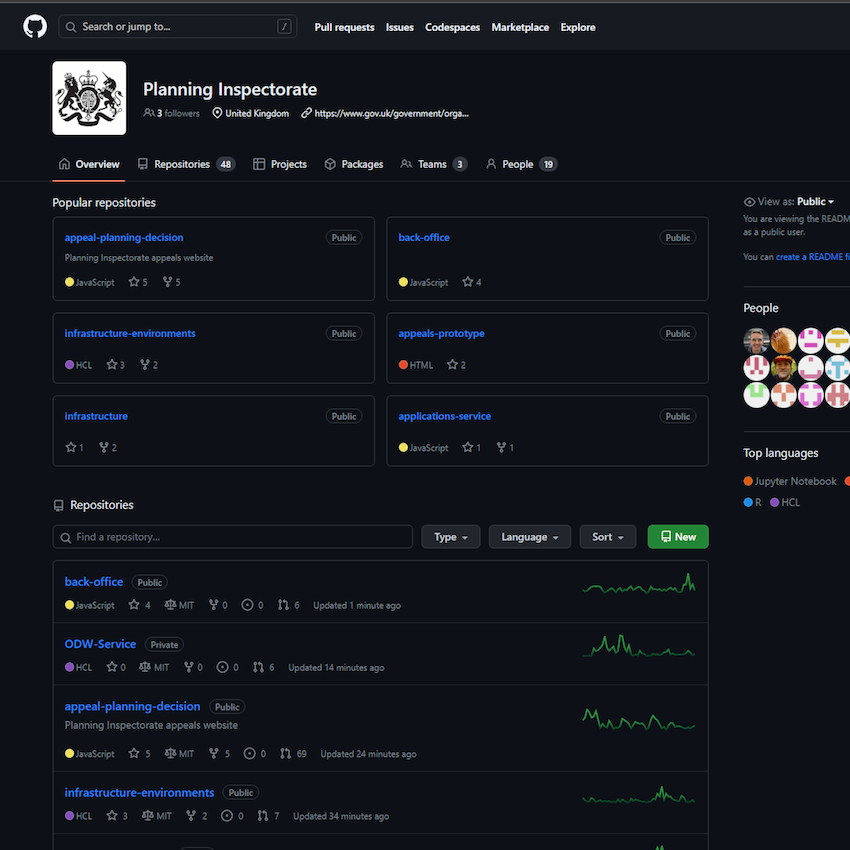Click the fork icon on the applications-service card
850x850 pixels.
pyautogui.click(x=501, y=447)
